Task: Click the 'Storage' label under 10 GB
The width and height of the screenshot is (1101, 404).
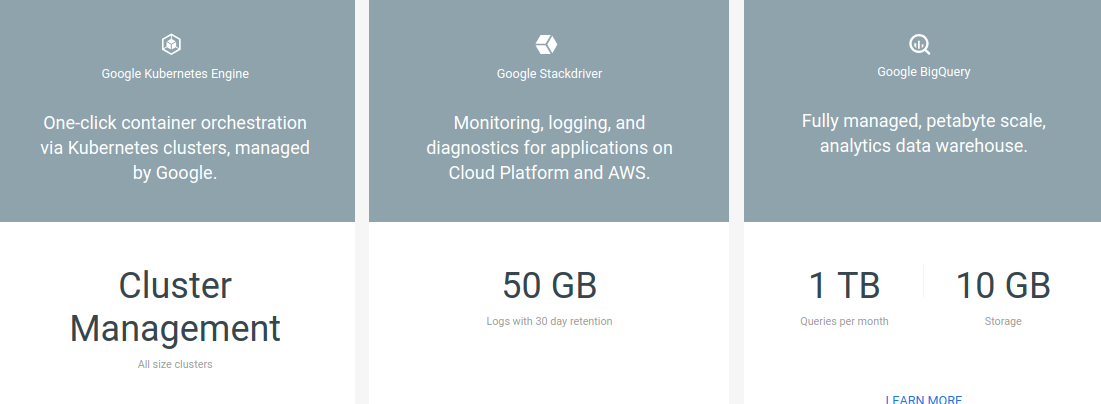Action: [1002, 321]
